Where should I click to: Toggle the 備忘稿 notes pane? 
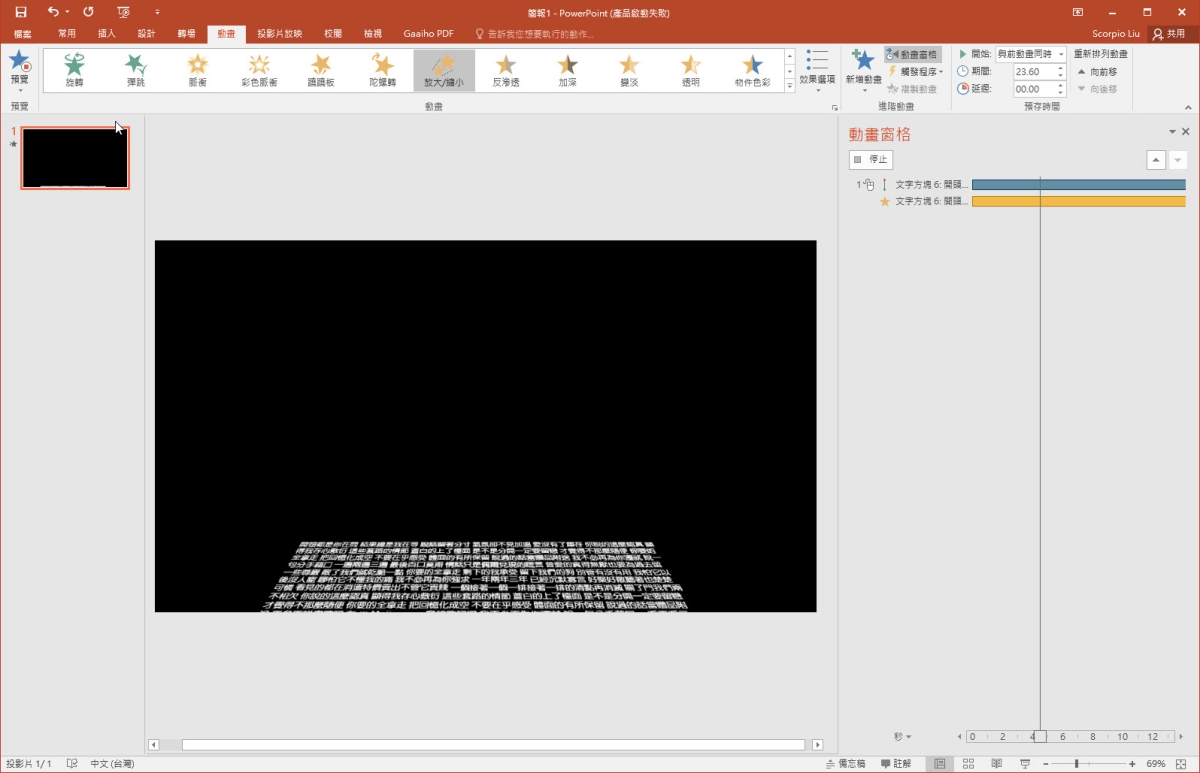point(847,763)
